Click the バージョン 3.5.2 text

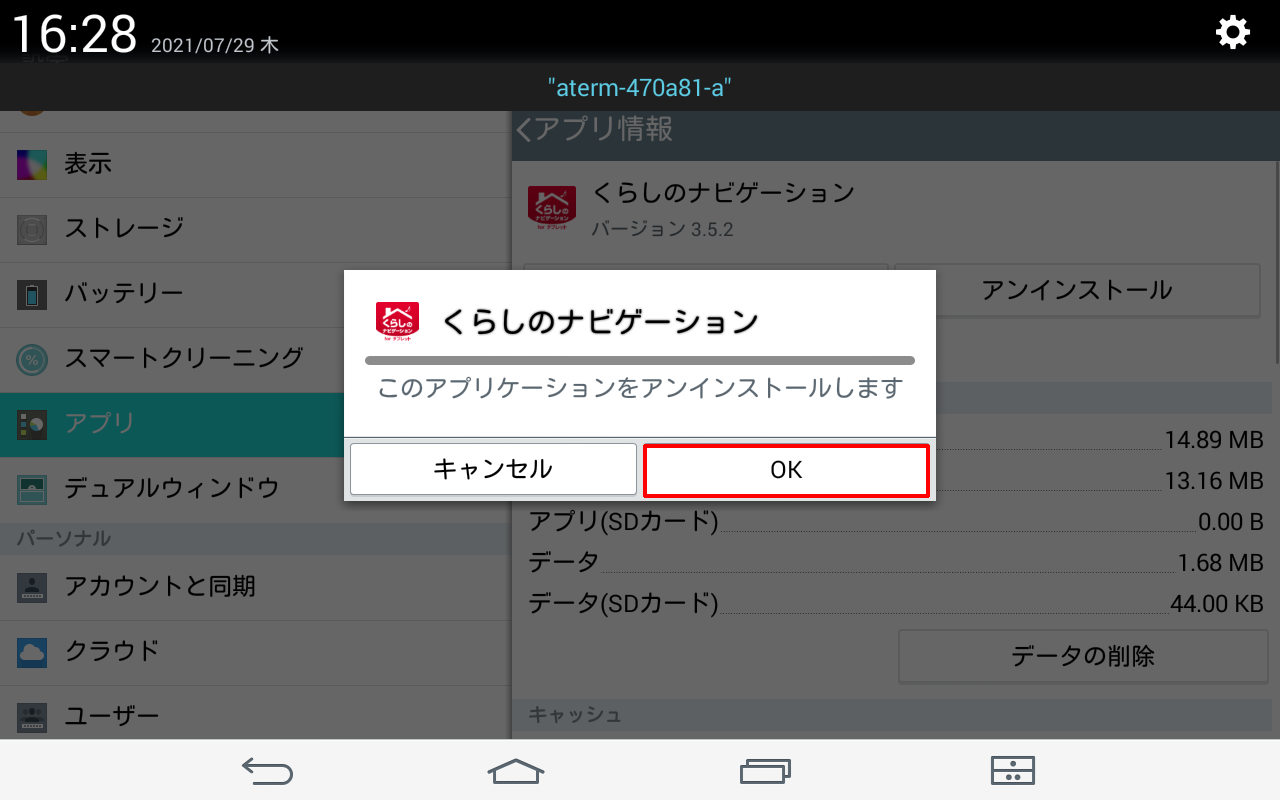click(662, 229)
